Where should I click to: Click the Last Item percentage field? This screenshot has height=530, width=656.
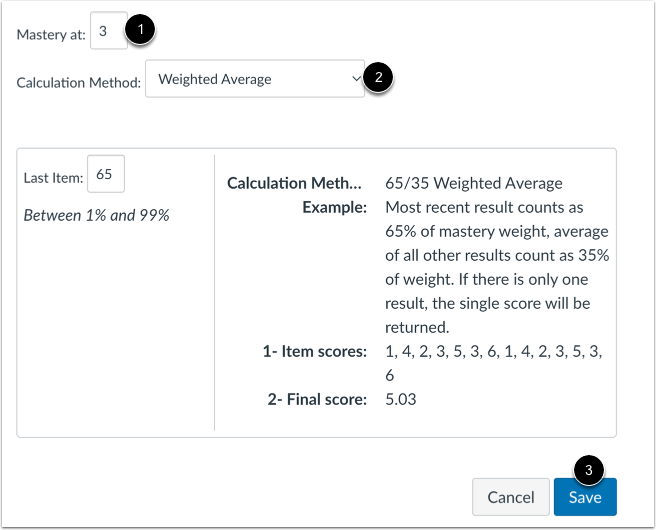click(x=106, y=174)
